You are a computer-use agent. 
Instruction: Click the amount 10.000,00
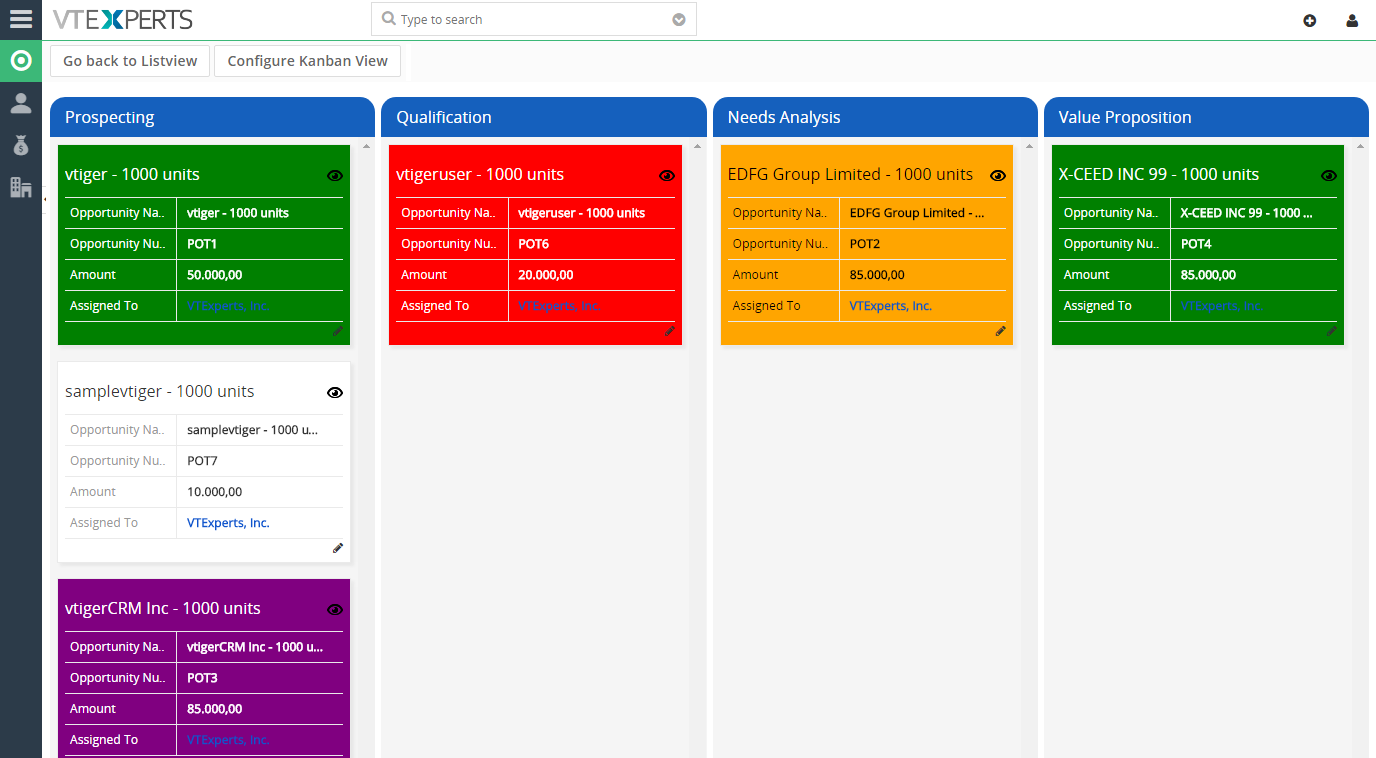(214, 492)
